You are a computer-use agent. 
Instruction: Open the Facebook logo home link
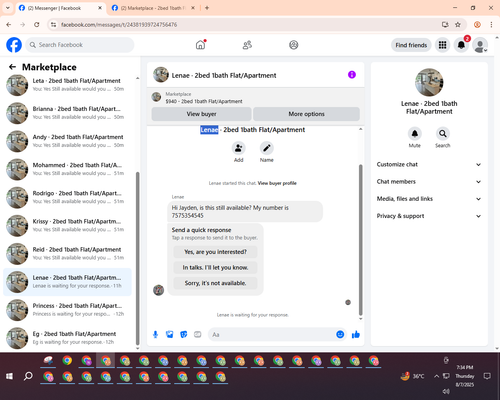(14, 45)
